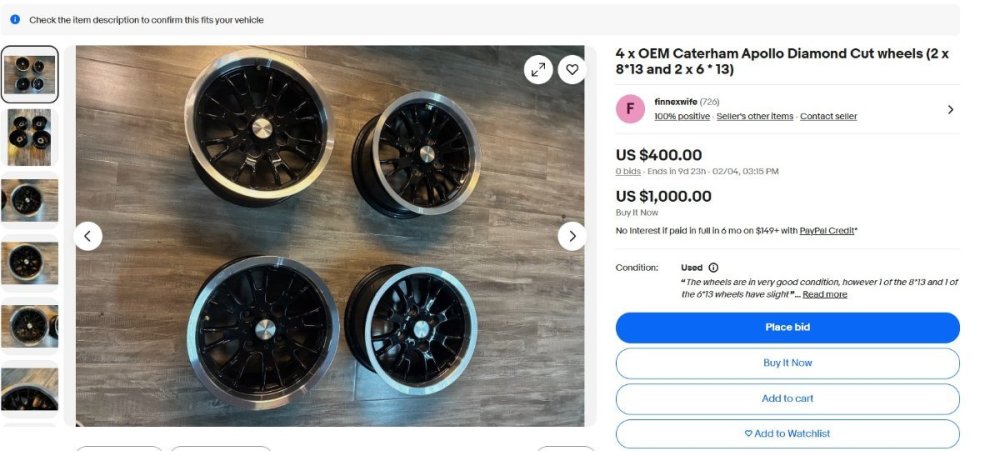Click the heart icon on the image
The width and height of the screenshot is (1000, 451).
click(572, 69)
